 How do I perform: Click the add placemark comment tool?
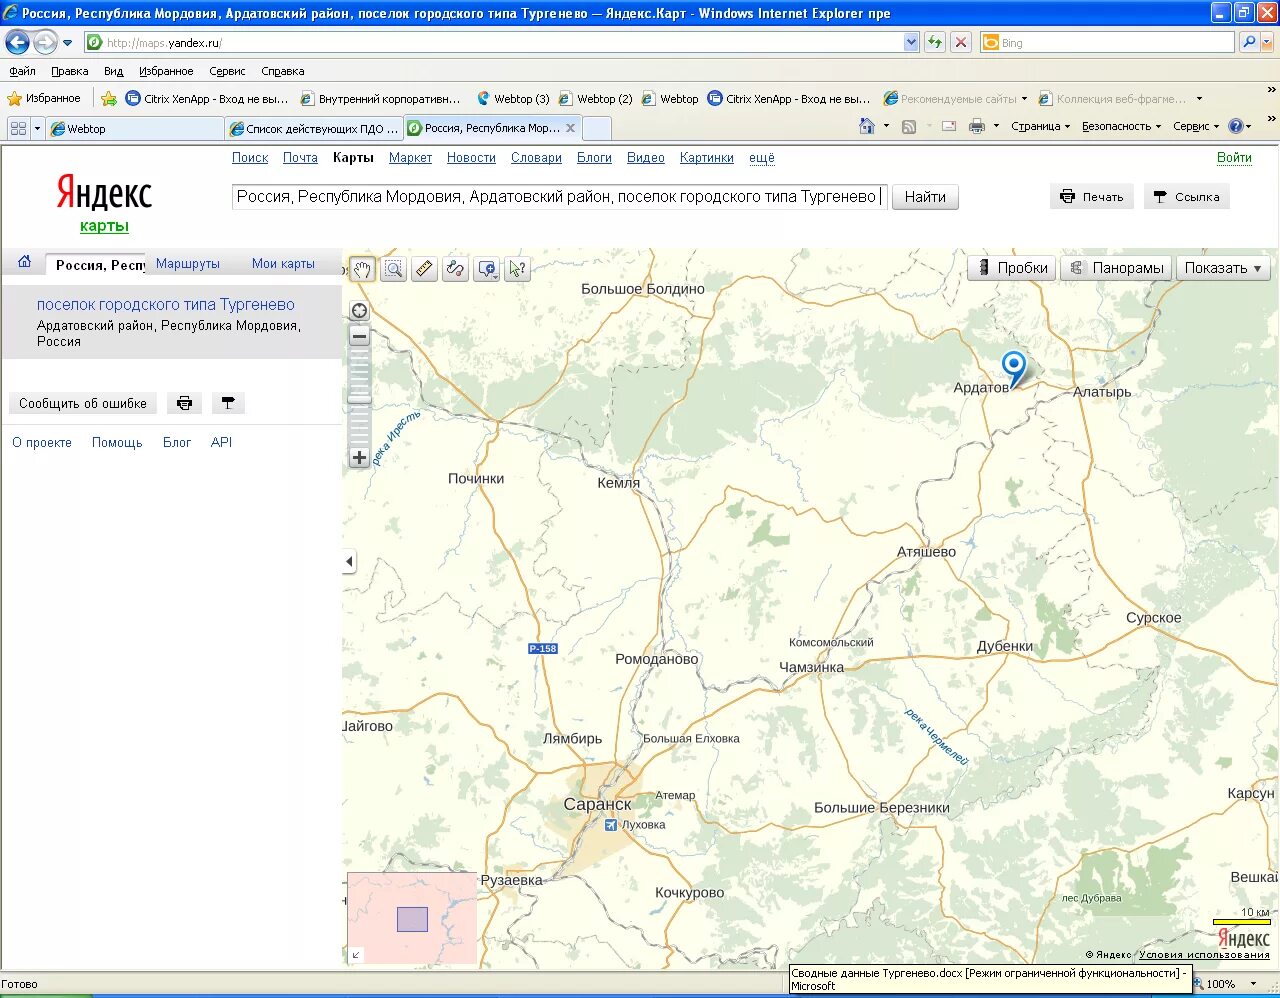487,269
